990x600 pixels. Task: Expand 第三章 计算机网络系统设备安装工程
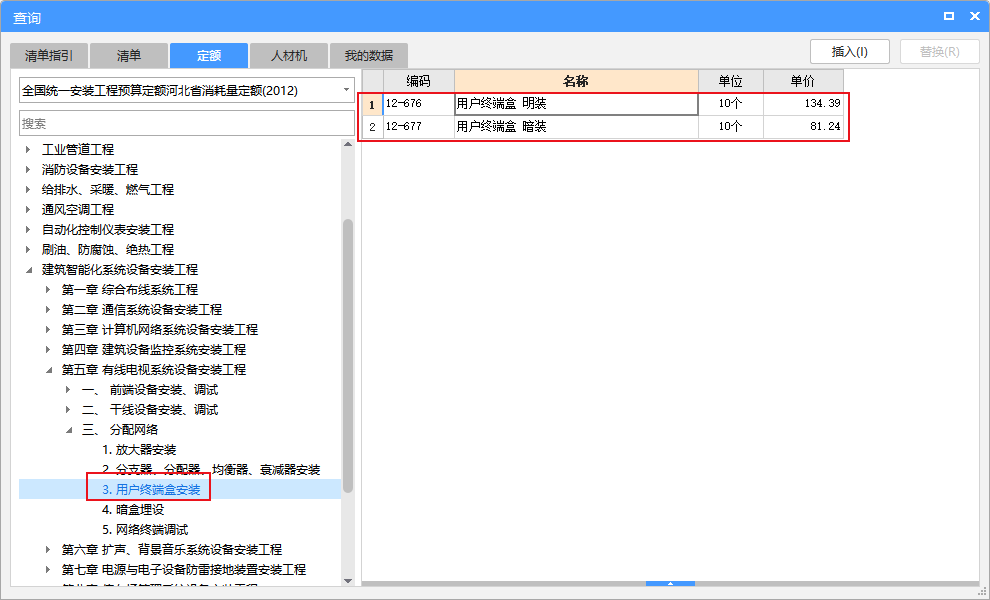pos(48,330)
